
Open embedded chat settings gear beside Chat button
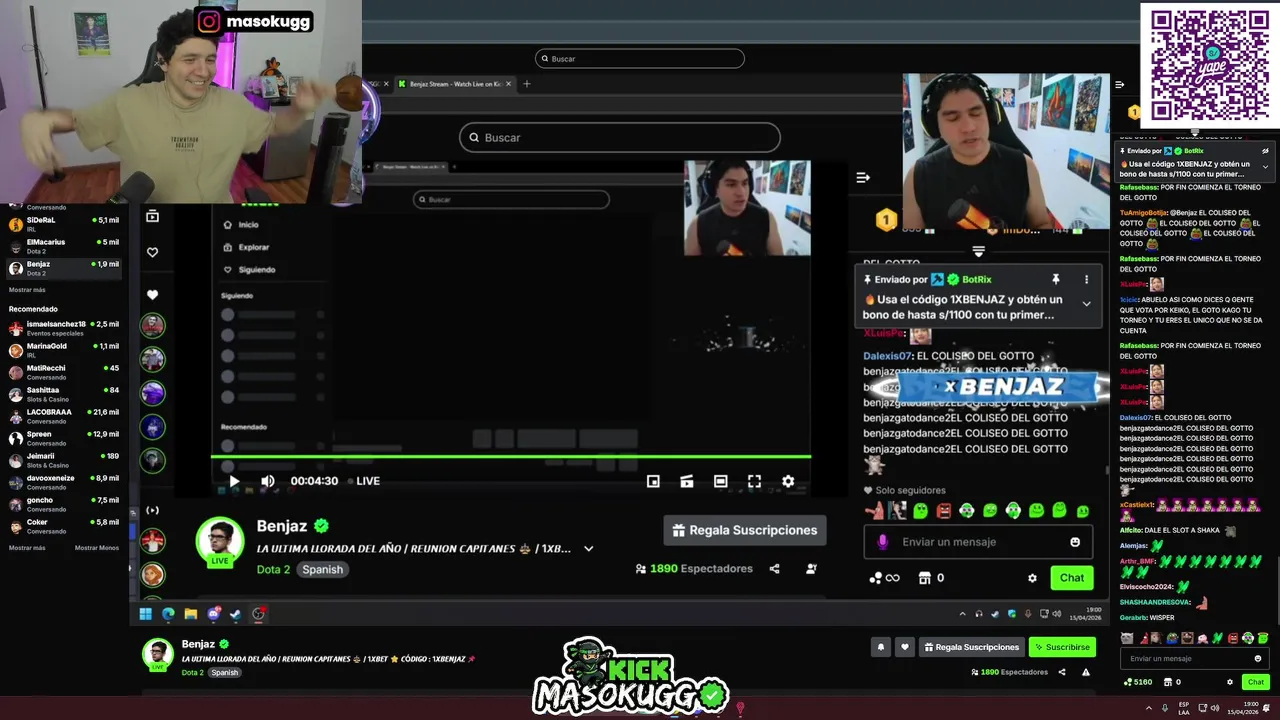tap(1032, 578)
